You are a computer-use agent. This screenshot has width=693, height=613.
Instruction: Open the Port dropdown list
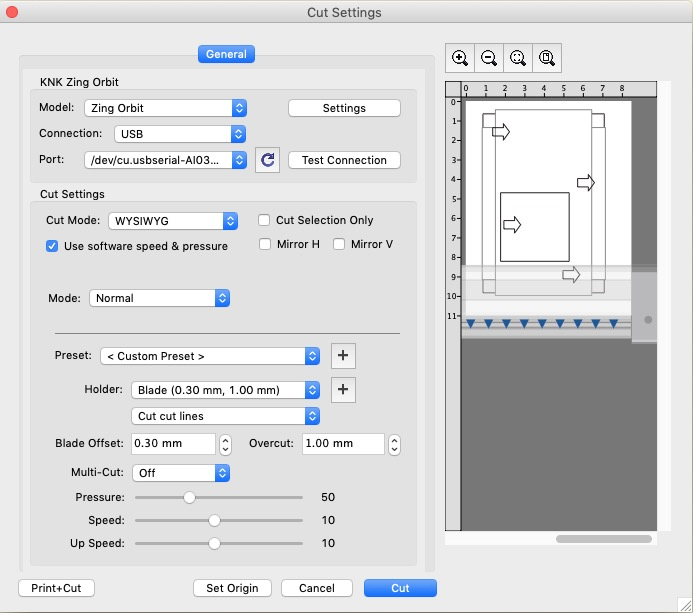tap(165, 160)
